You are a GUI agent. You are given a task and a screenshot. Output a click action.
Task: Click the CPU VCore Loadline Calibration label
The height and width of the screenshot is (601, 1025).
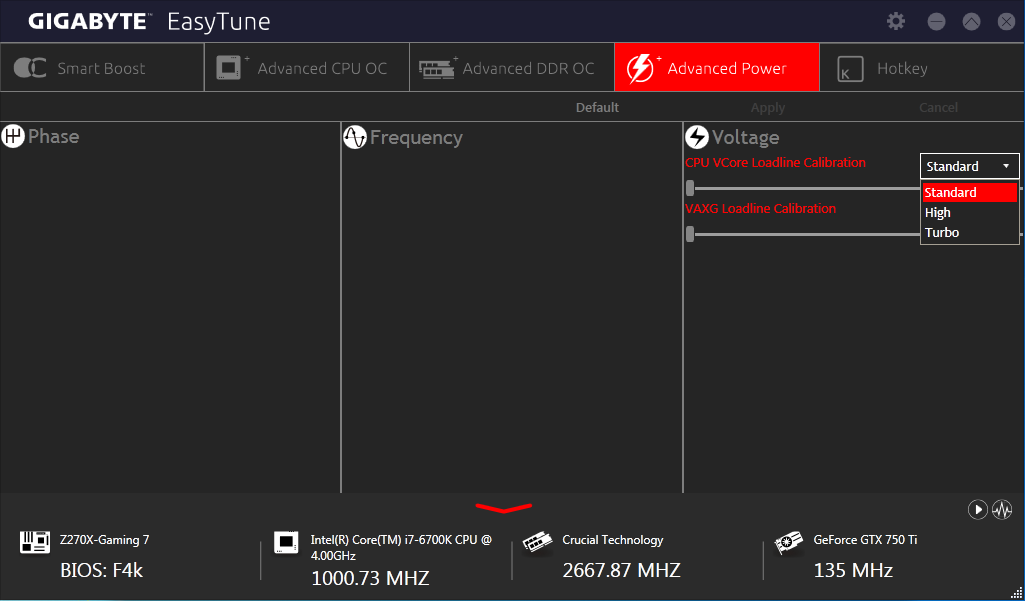(x=775, y=162)
